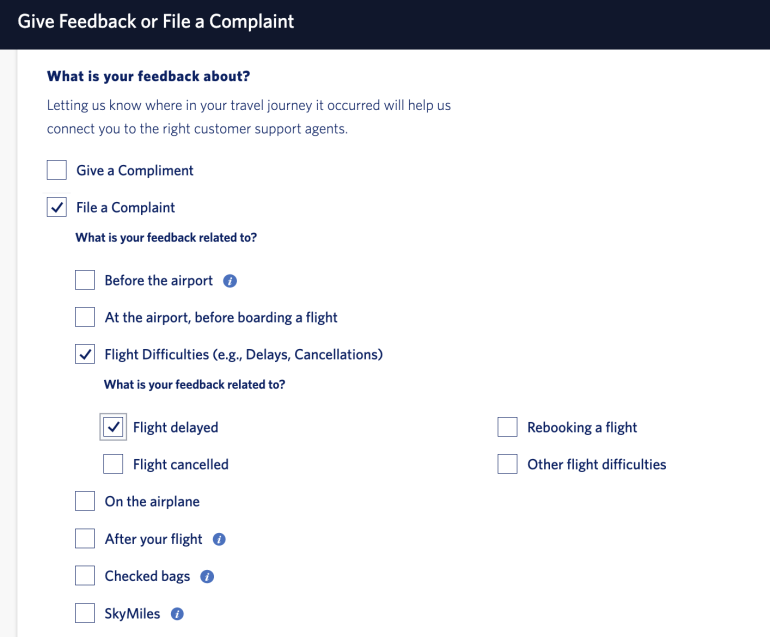The height and width of the screenshot is (637, 770).
Task: Select the On the airplane checkbox
Action: click(x=85, y=501)
